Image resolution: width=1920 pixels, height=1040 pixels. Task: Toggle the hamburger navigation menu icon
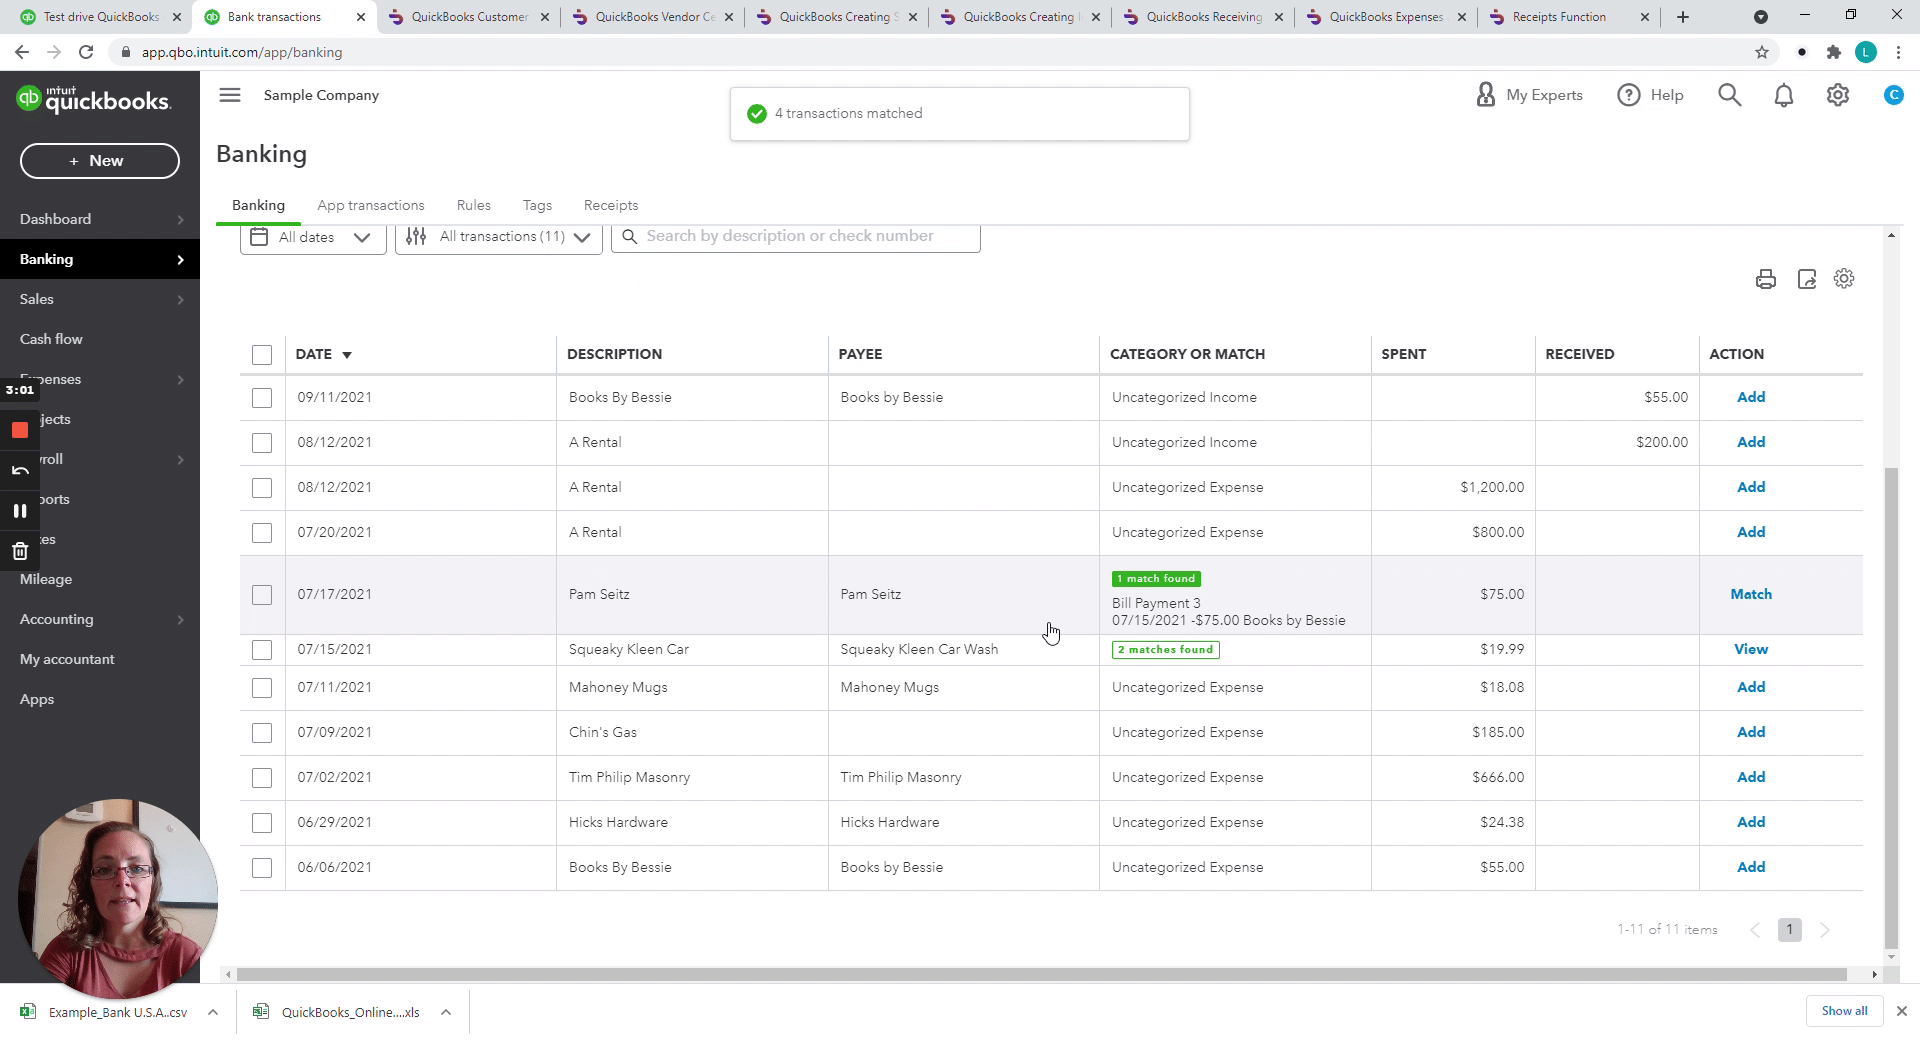(x=230, y=95)
